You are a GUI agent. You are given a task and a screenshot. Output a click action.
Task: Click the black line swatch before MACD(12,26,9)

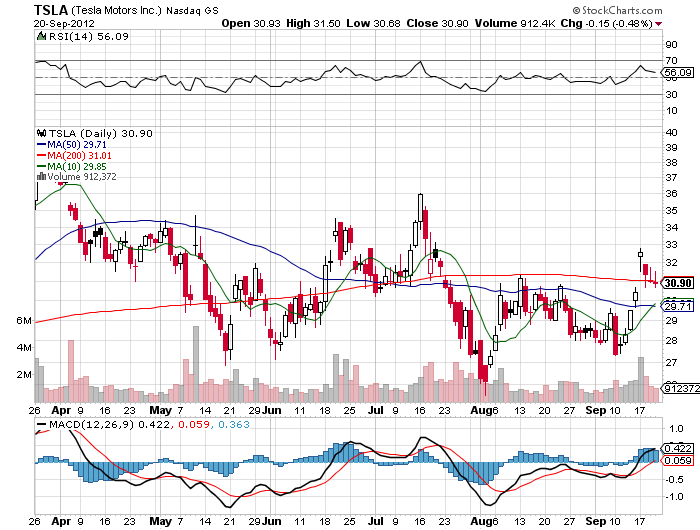click(x=42, y=425)
